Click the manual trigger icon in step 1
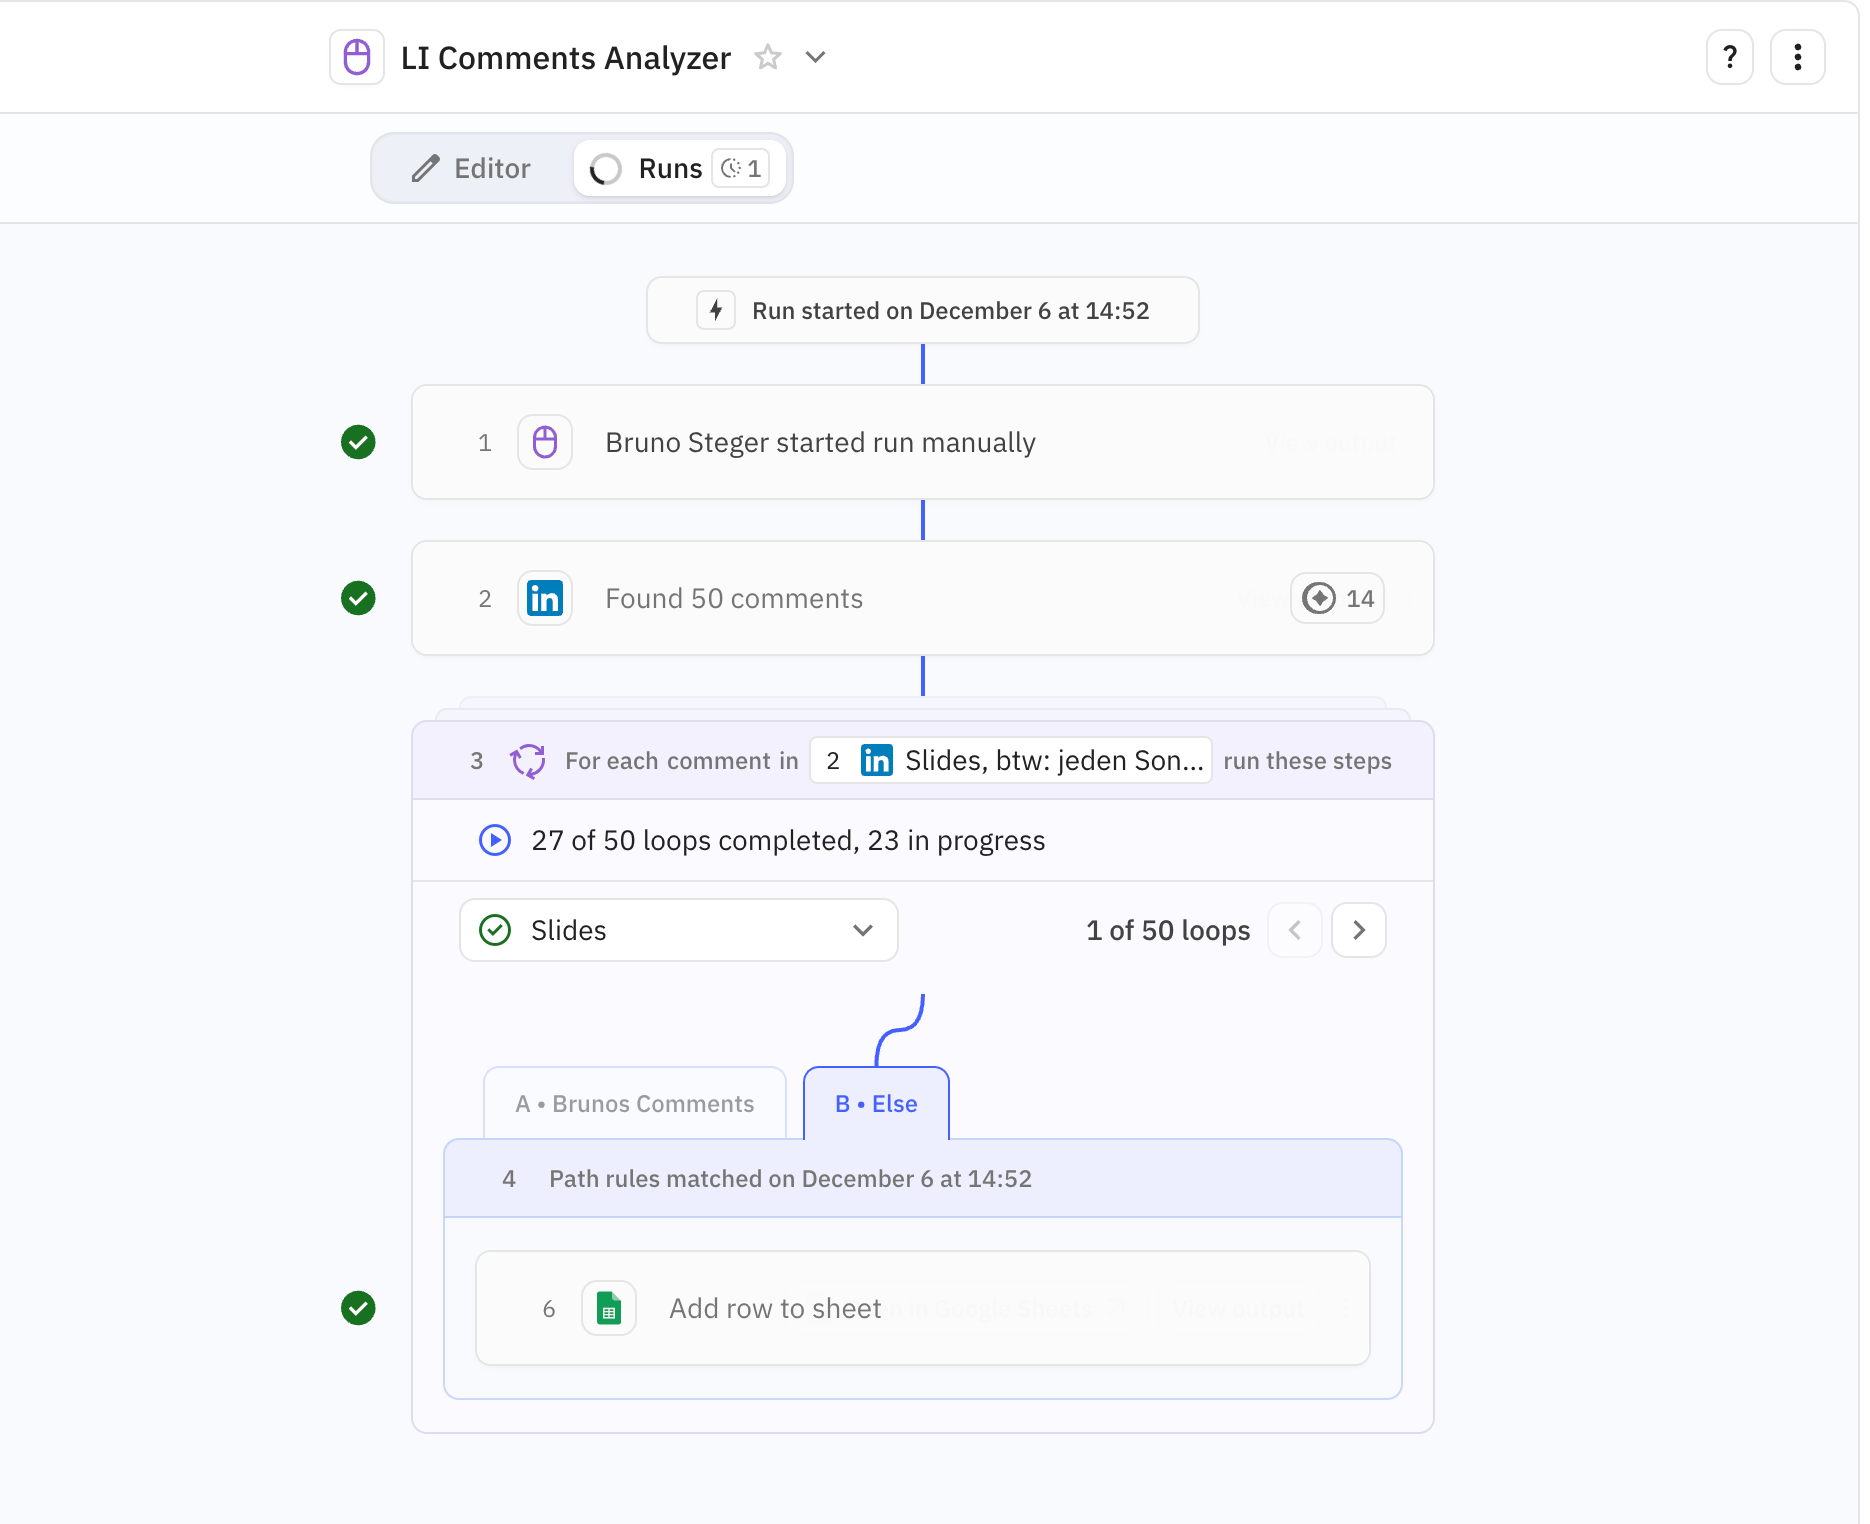The width and height of the screenshot is (1870, 1524). pos(545,442)
